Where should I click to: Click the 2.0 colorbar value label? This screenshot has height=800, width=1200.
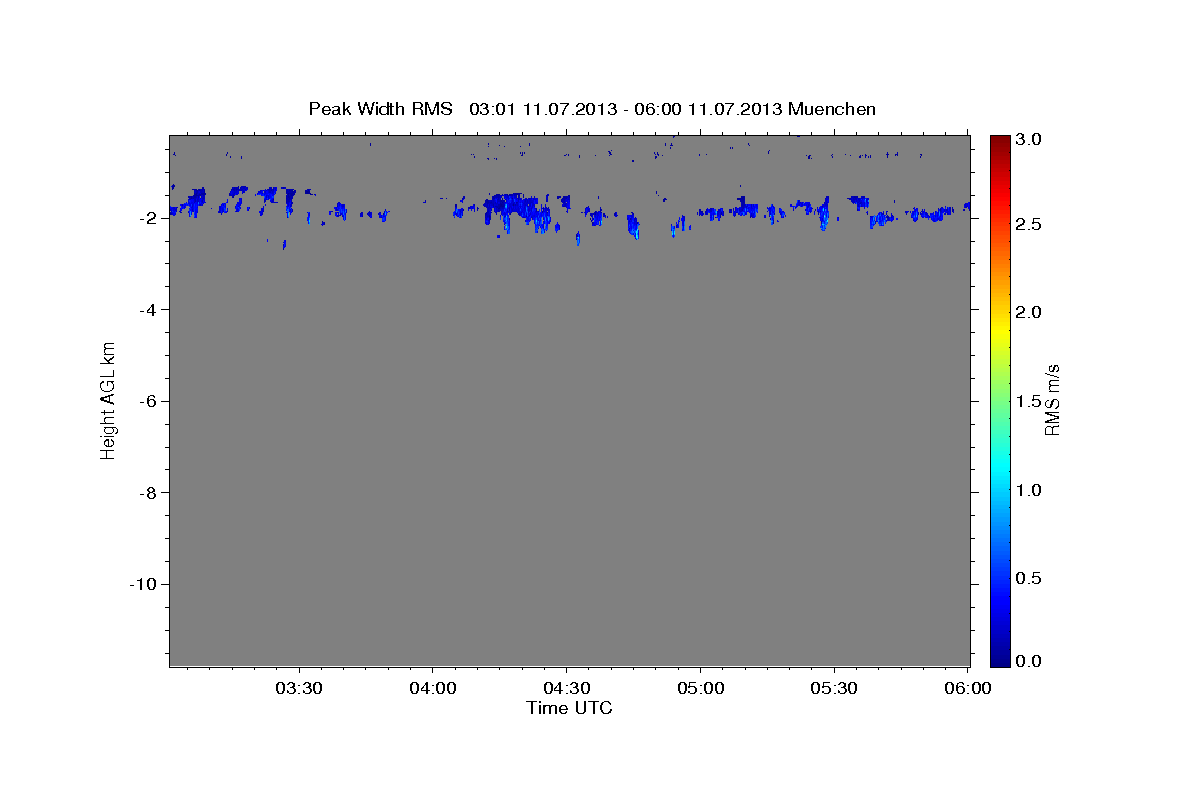point(1030,312)
